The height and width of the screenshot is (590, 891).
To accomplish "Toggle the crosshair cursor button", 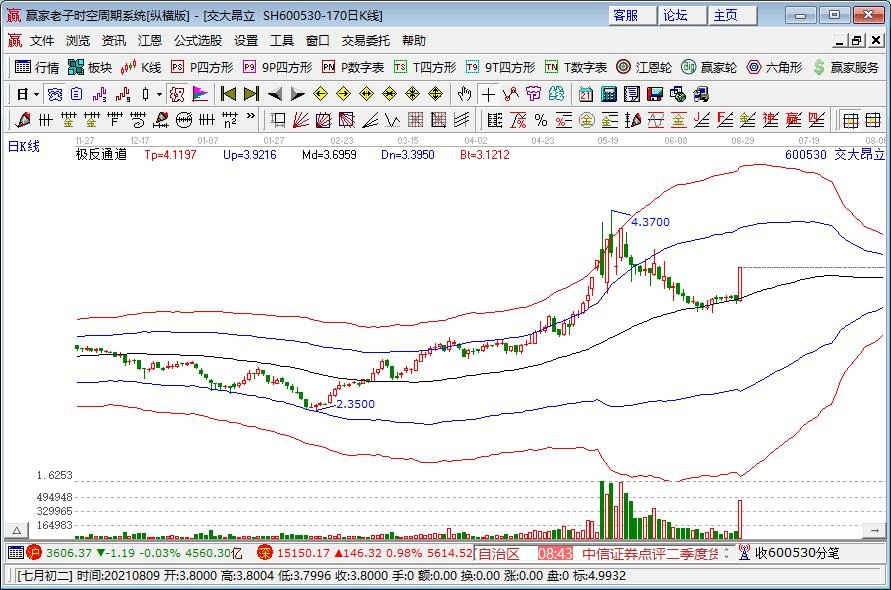I will point(487,94).
